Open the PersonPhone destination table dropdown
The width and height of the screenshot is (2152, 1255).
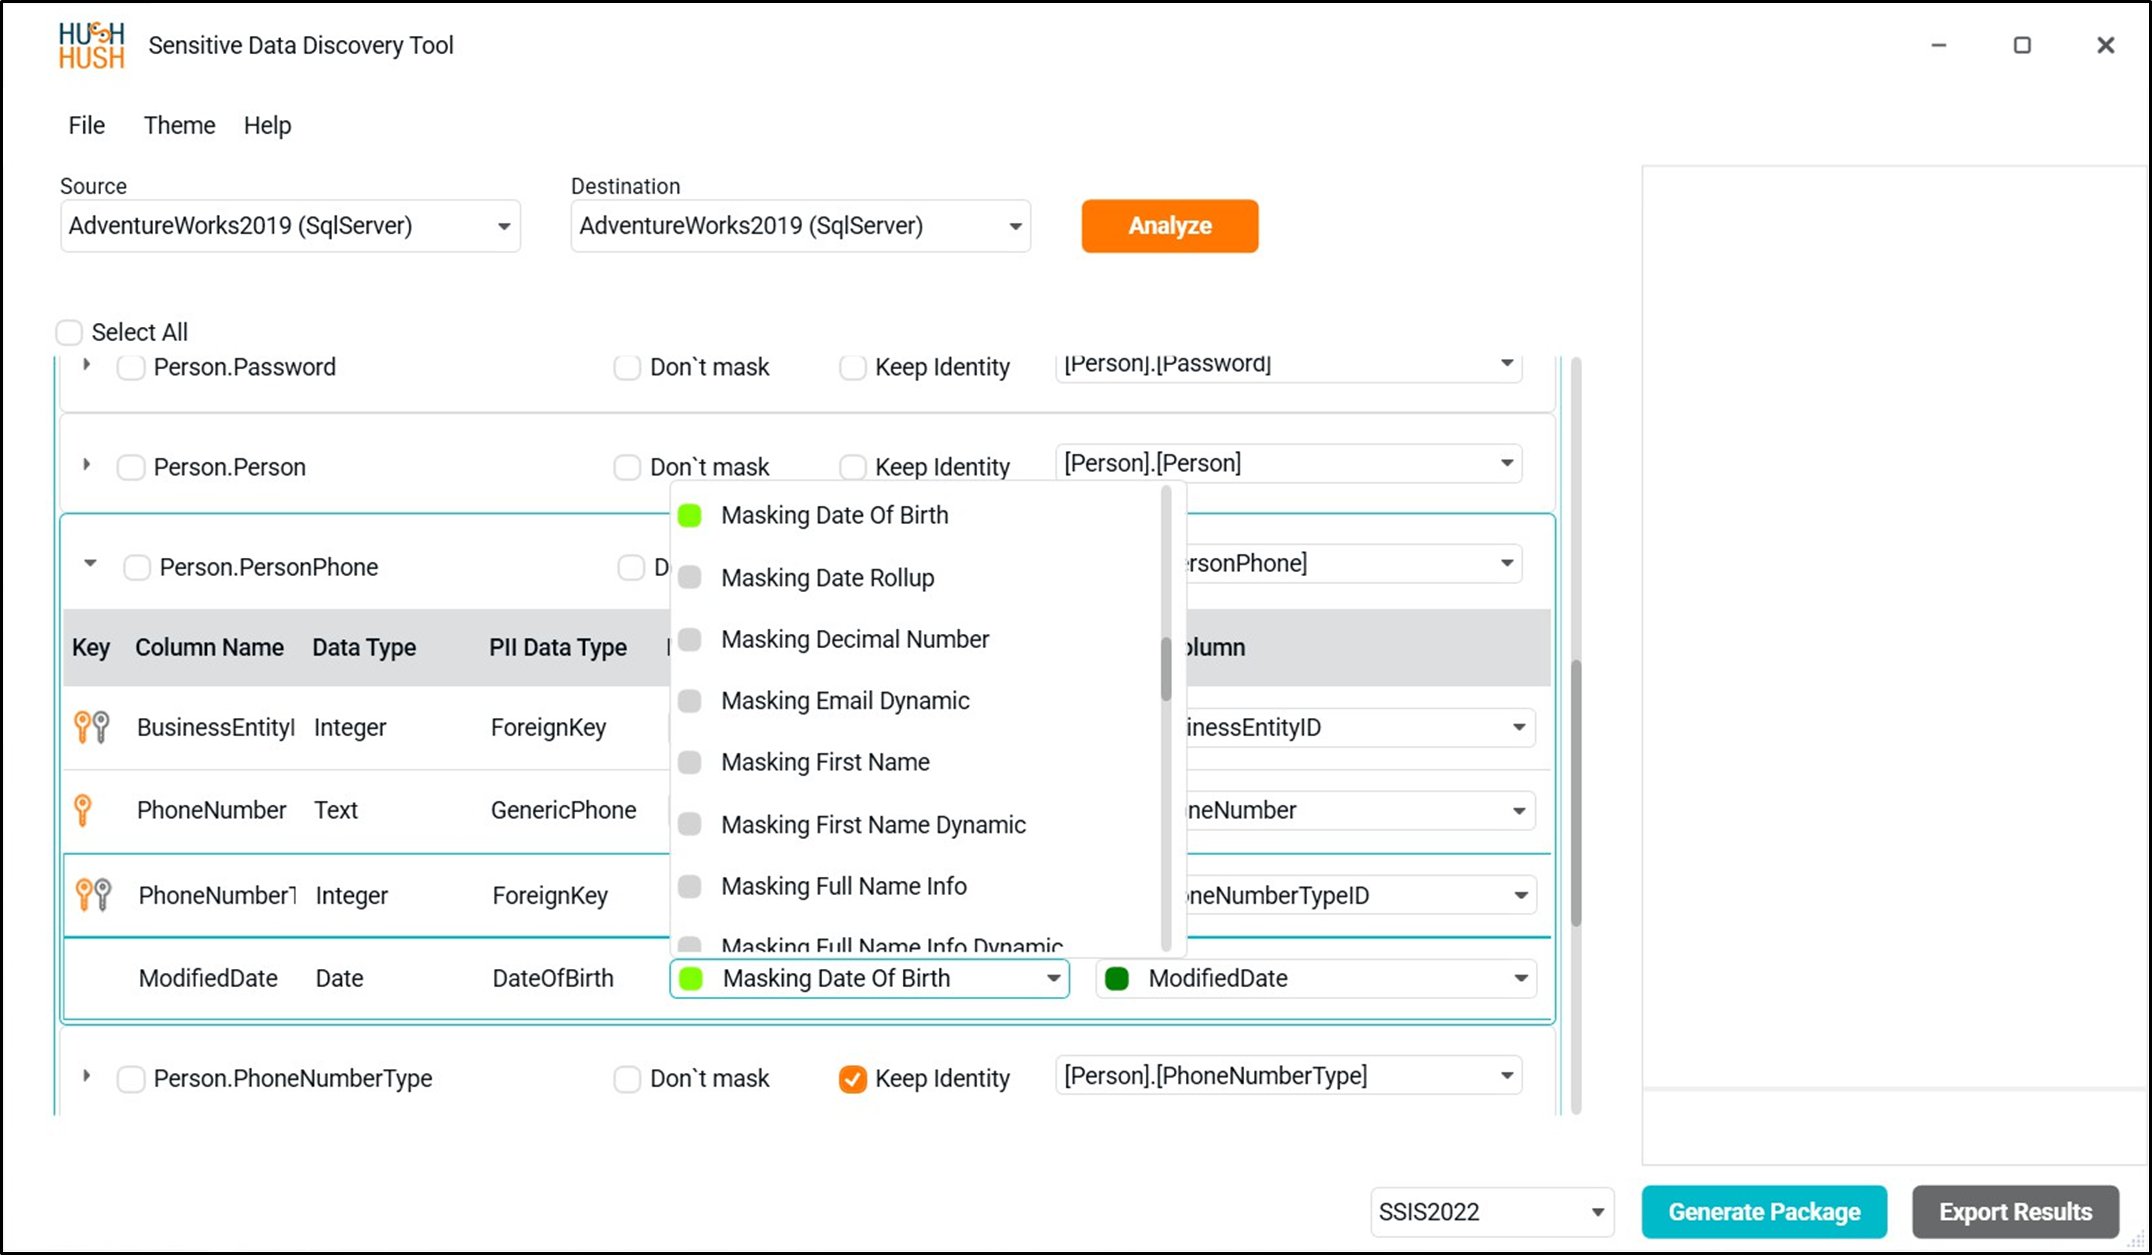click(x=1354, y=563)
